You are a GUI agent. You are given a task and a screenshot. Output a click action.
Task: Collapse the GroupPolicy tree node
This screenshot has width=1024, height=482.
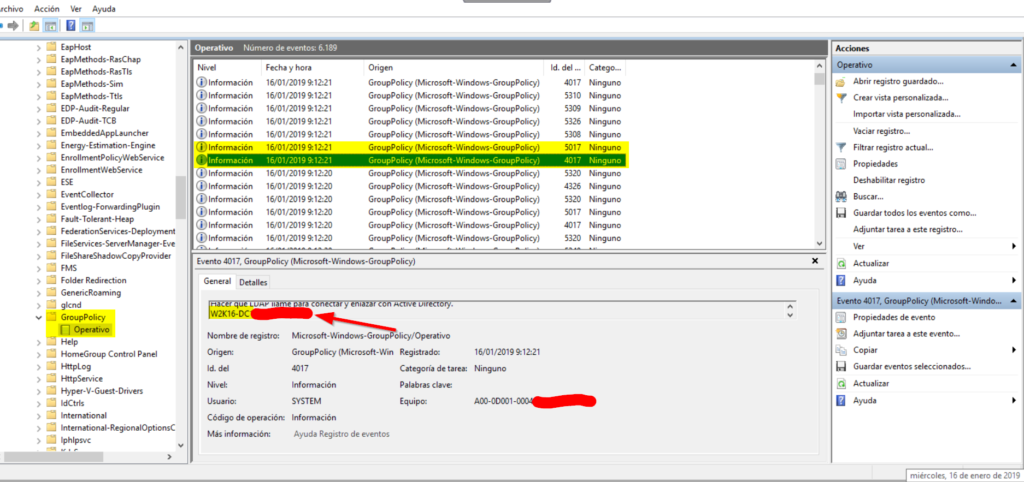click(x=39, y=317)
